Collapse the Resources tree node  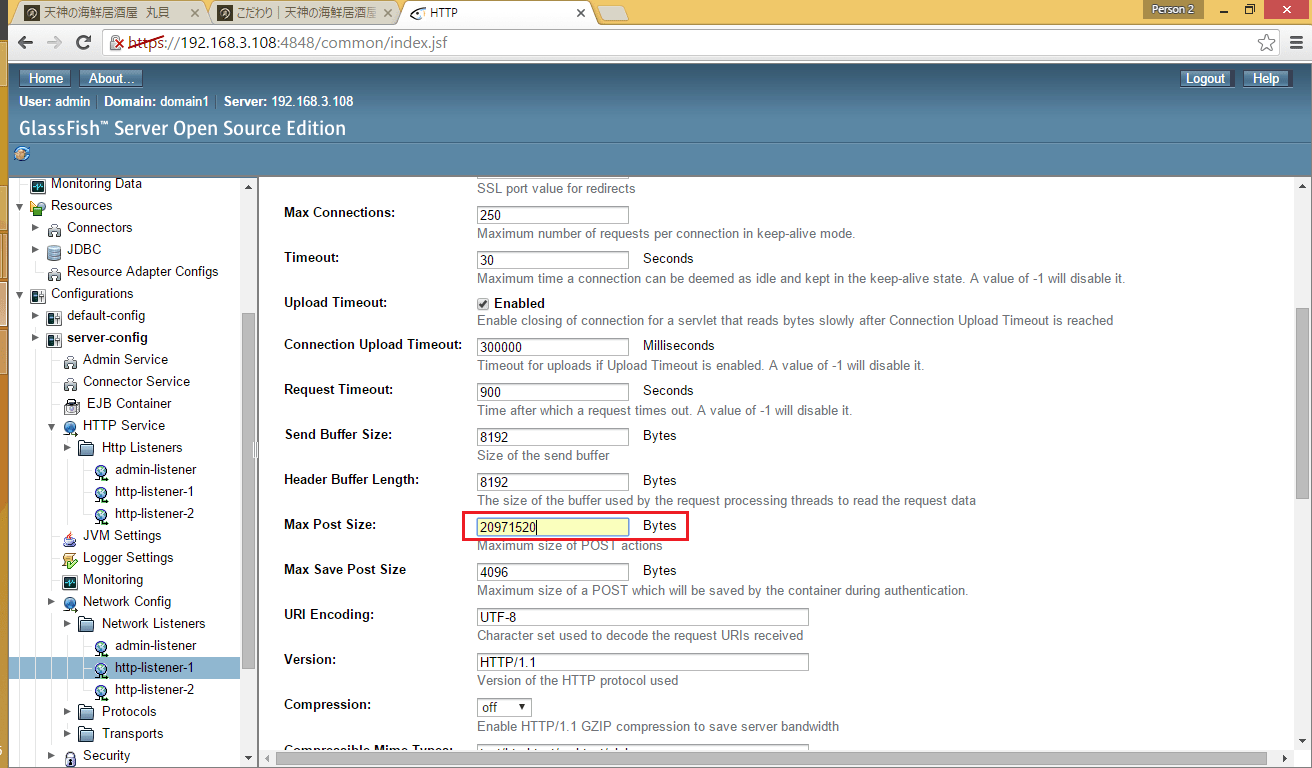pos(19,207)
